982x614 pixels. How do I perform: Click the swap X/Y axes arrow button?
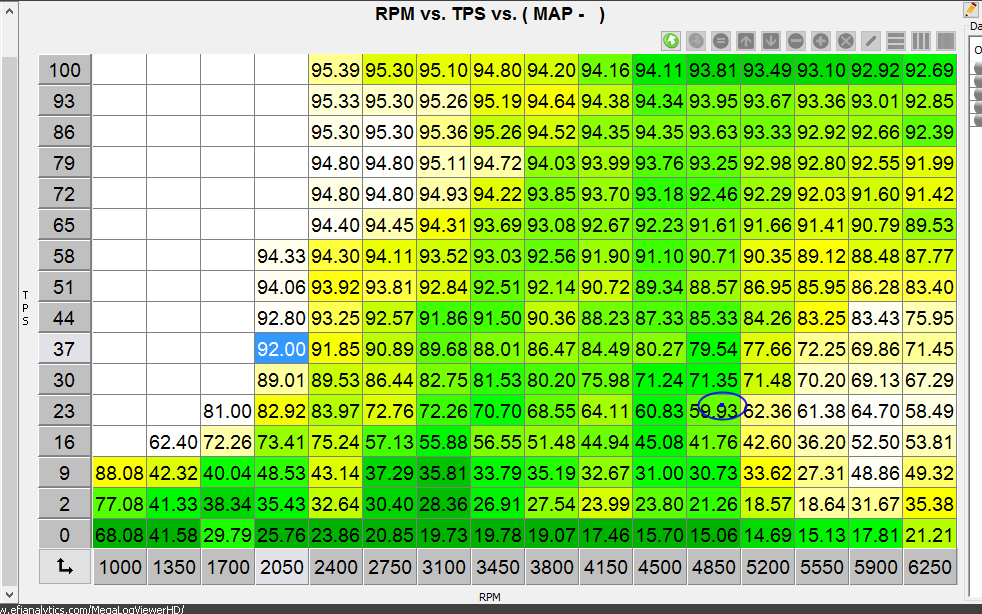click(x=65, y=567)
